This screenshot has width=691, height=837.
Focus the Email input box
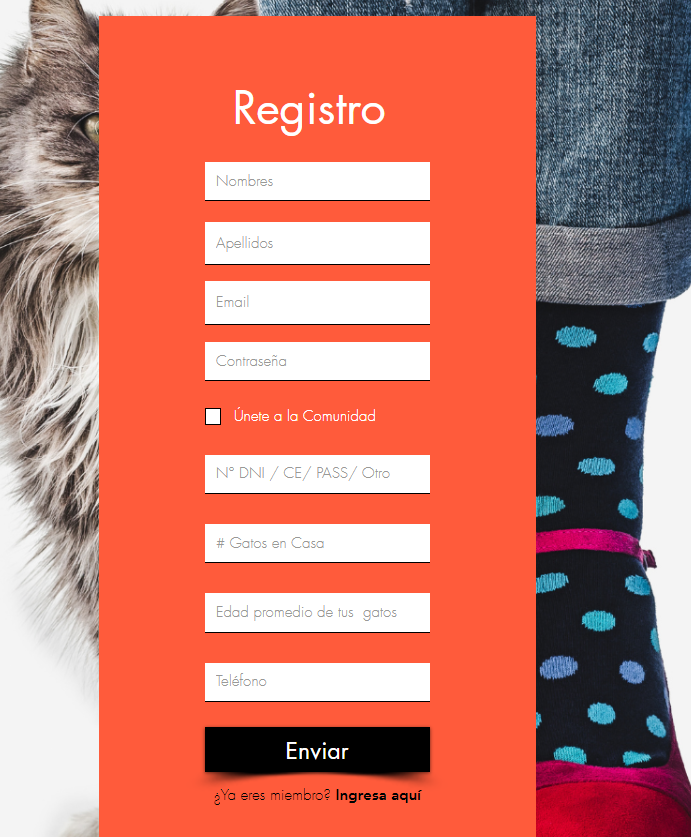317,303
